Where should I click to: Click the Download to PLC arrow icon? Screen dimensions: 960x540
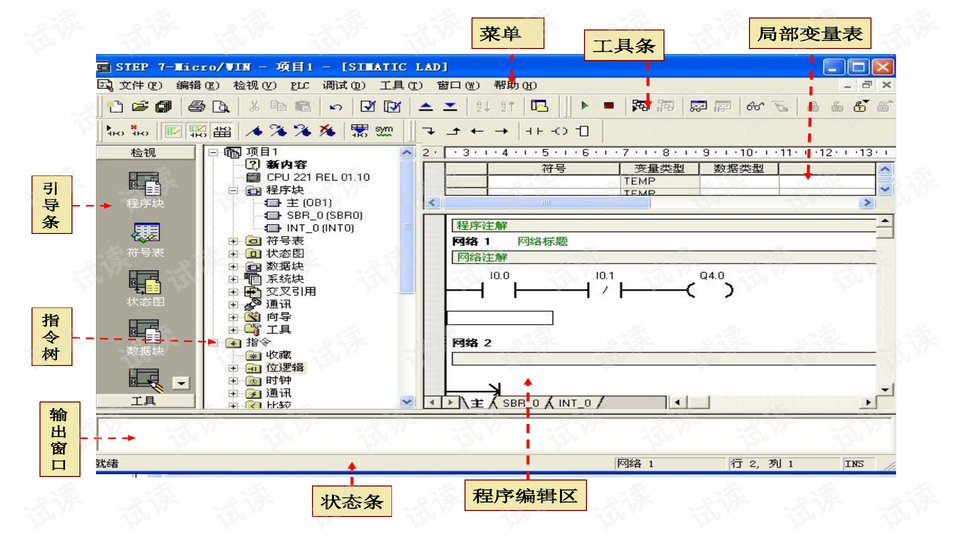tap(450, 106)
